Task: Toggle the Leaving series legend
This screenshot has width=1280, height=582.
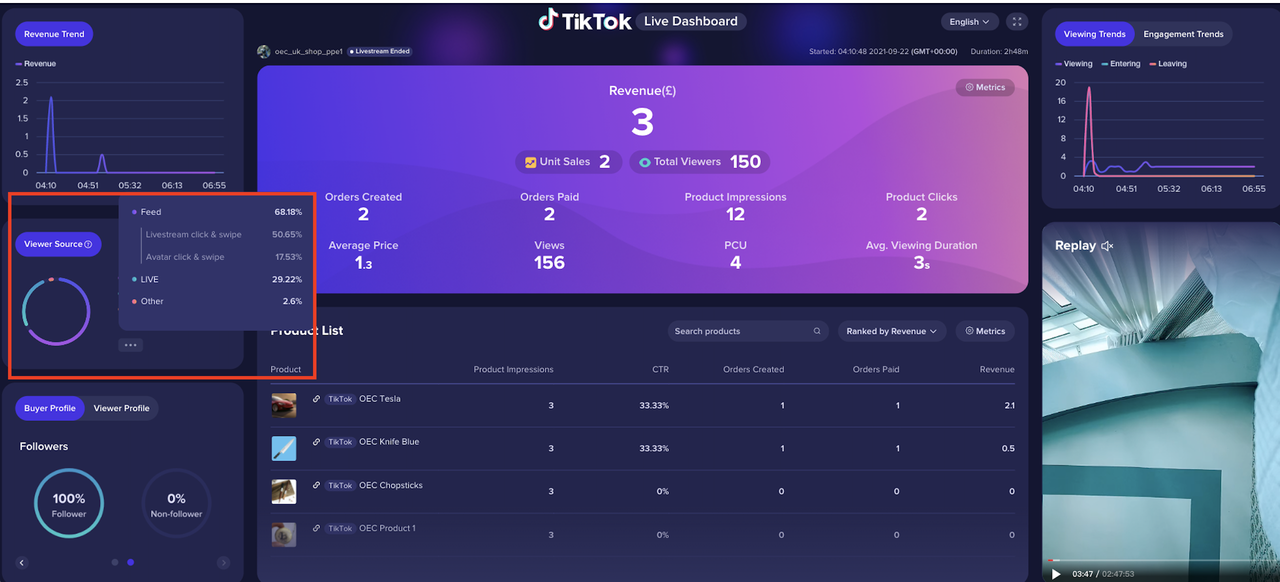Action: (x=1168, y=64)
